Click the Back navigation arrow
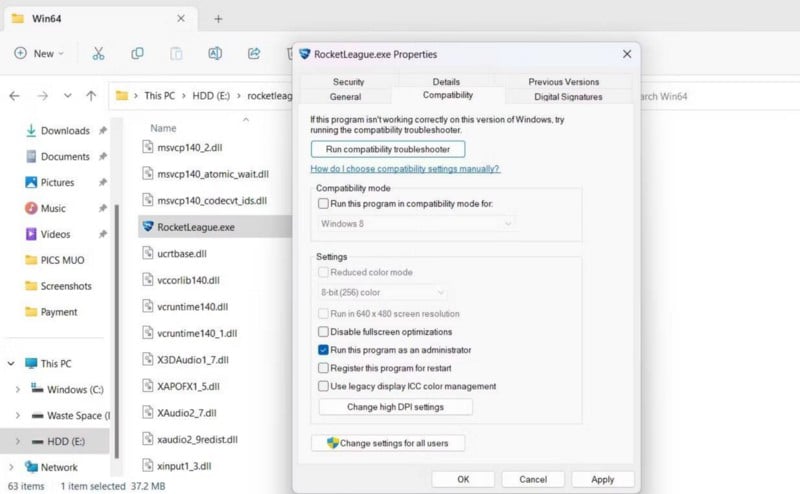This screenshot has width=800, height=494. pyautogui.click(x=14, y=96)
